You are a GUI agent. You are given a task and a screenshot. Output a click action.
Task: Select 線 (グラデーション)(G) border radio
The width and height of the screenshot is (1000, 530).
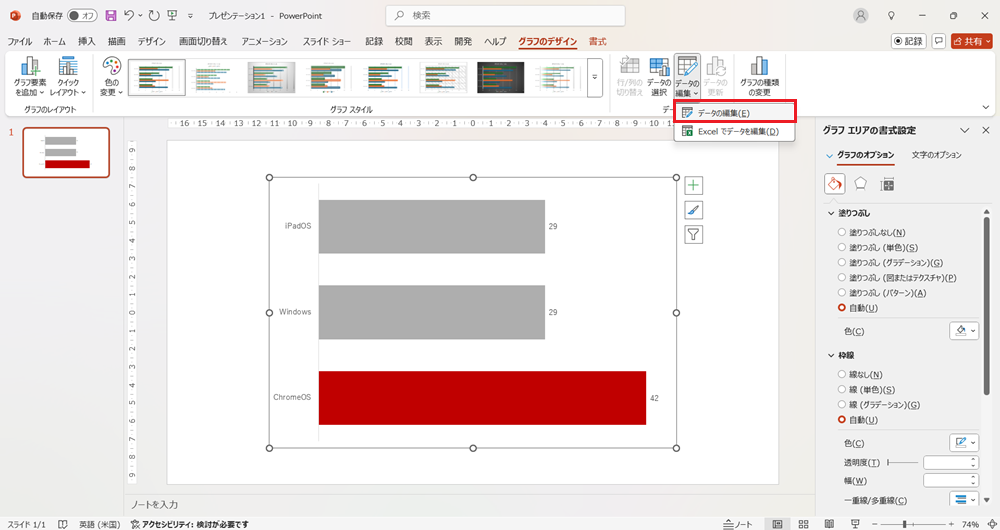[x=879, y=405]
